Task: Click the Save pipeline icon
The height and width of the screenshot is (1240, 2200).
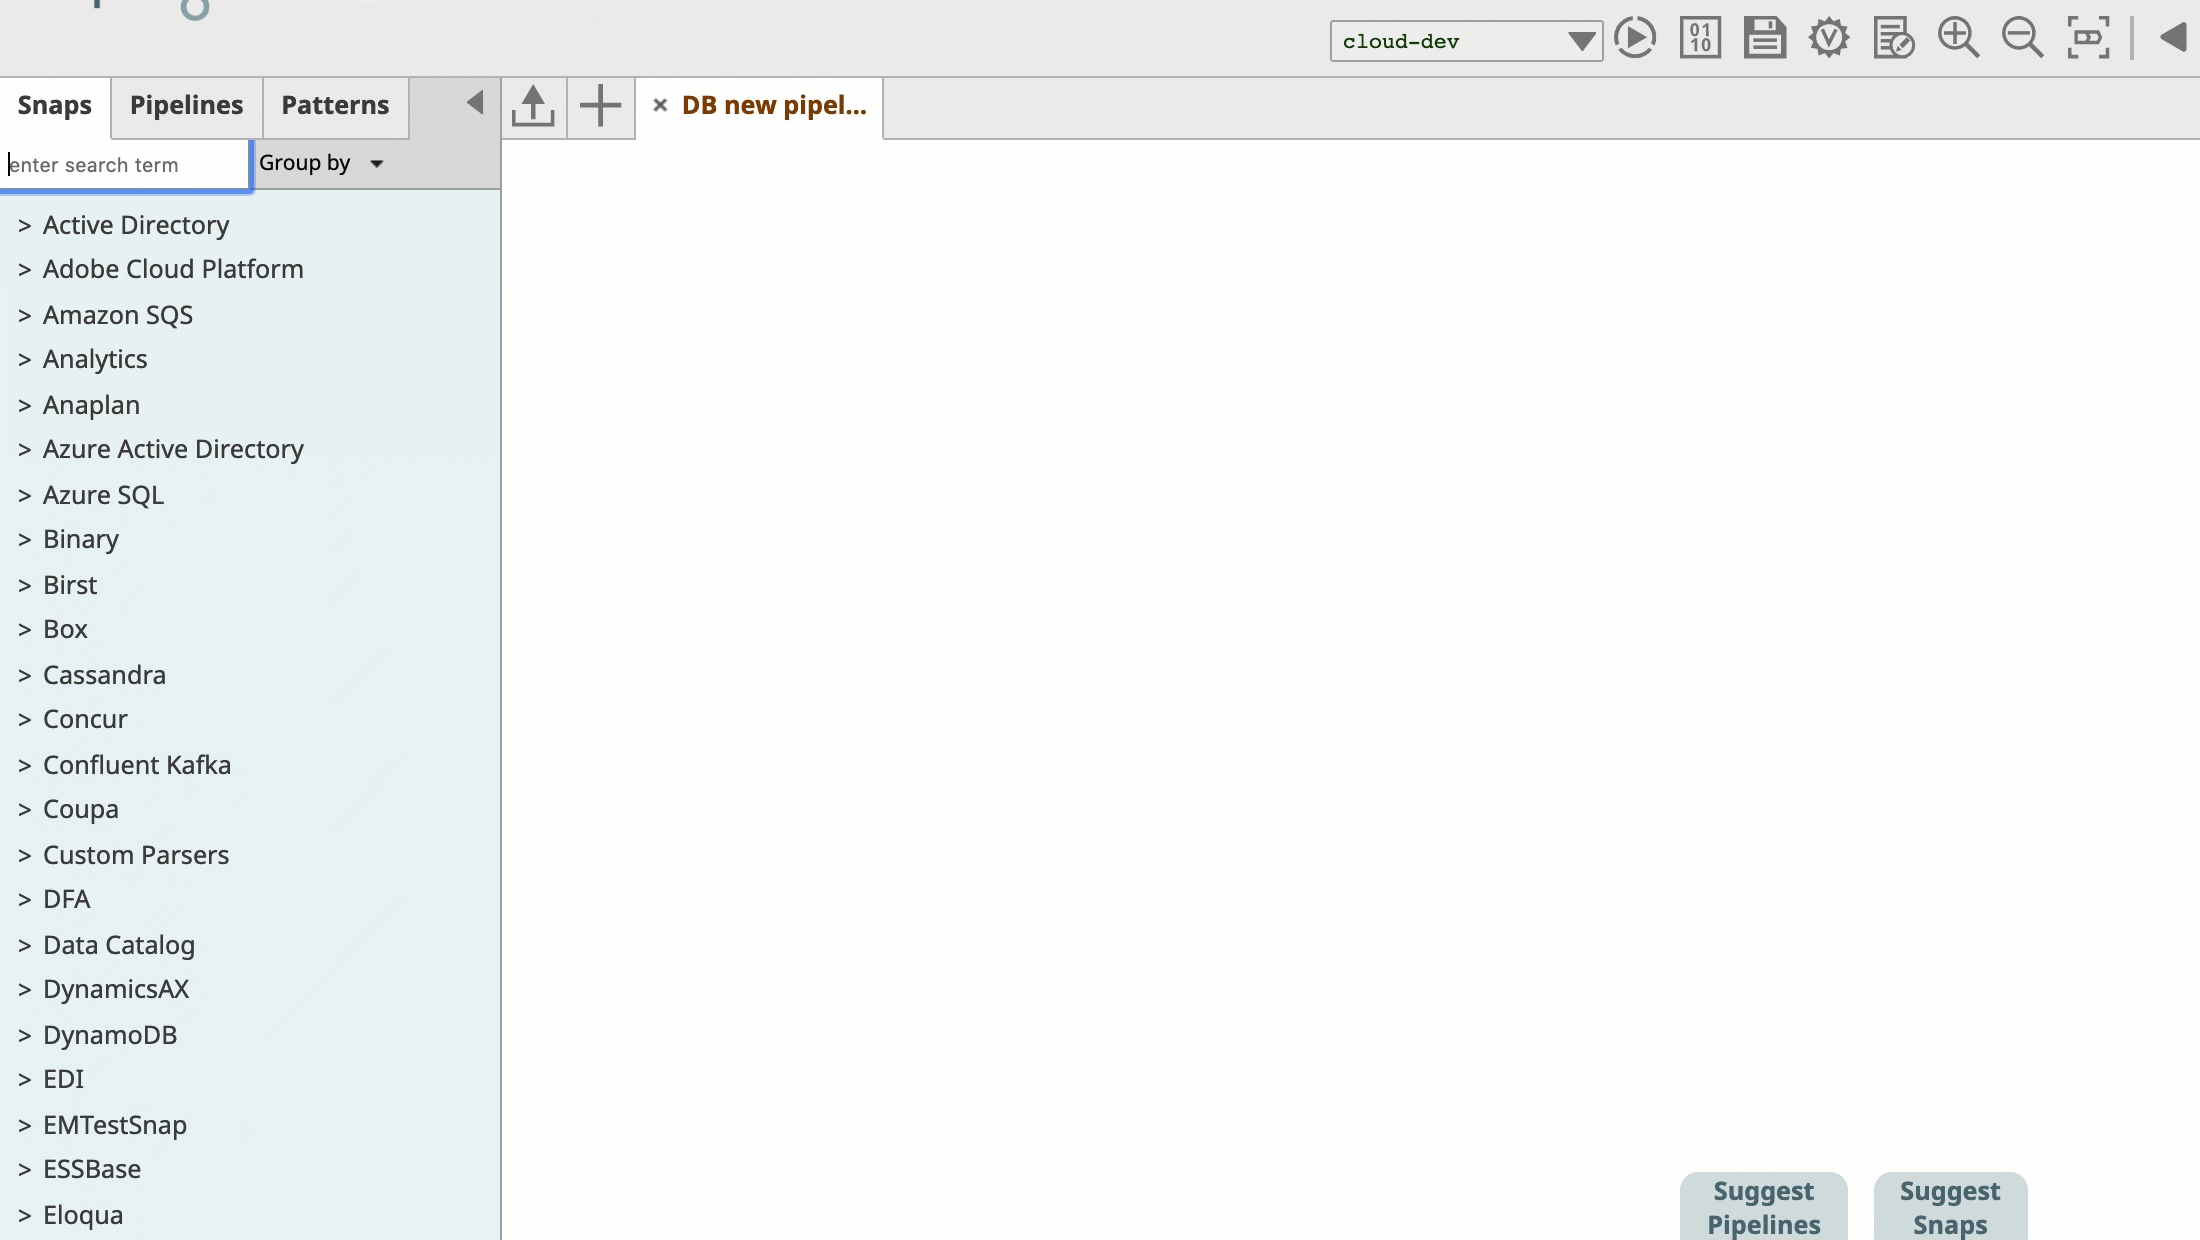Action: (x=1765, y=41)
